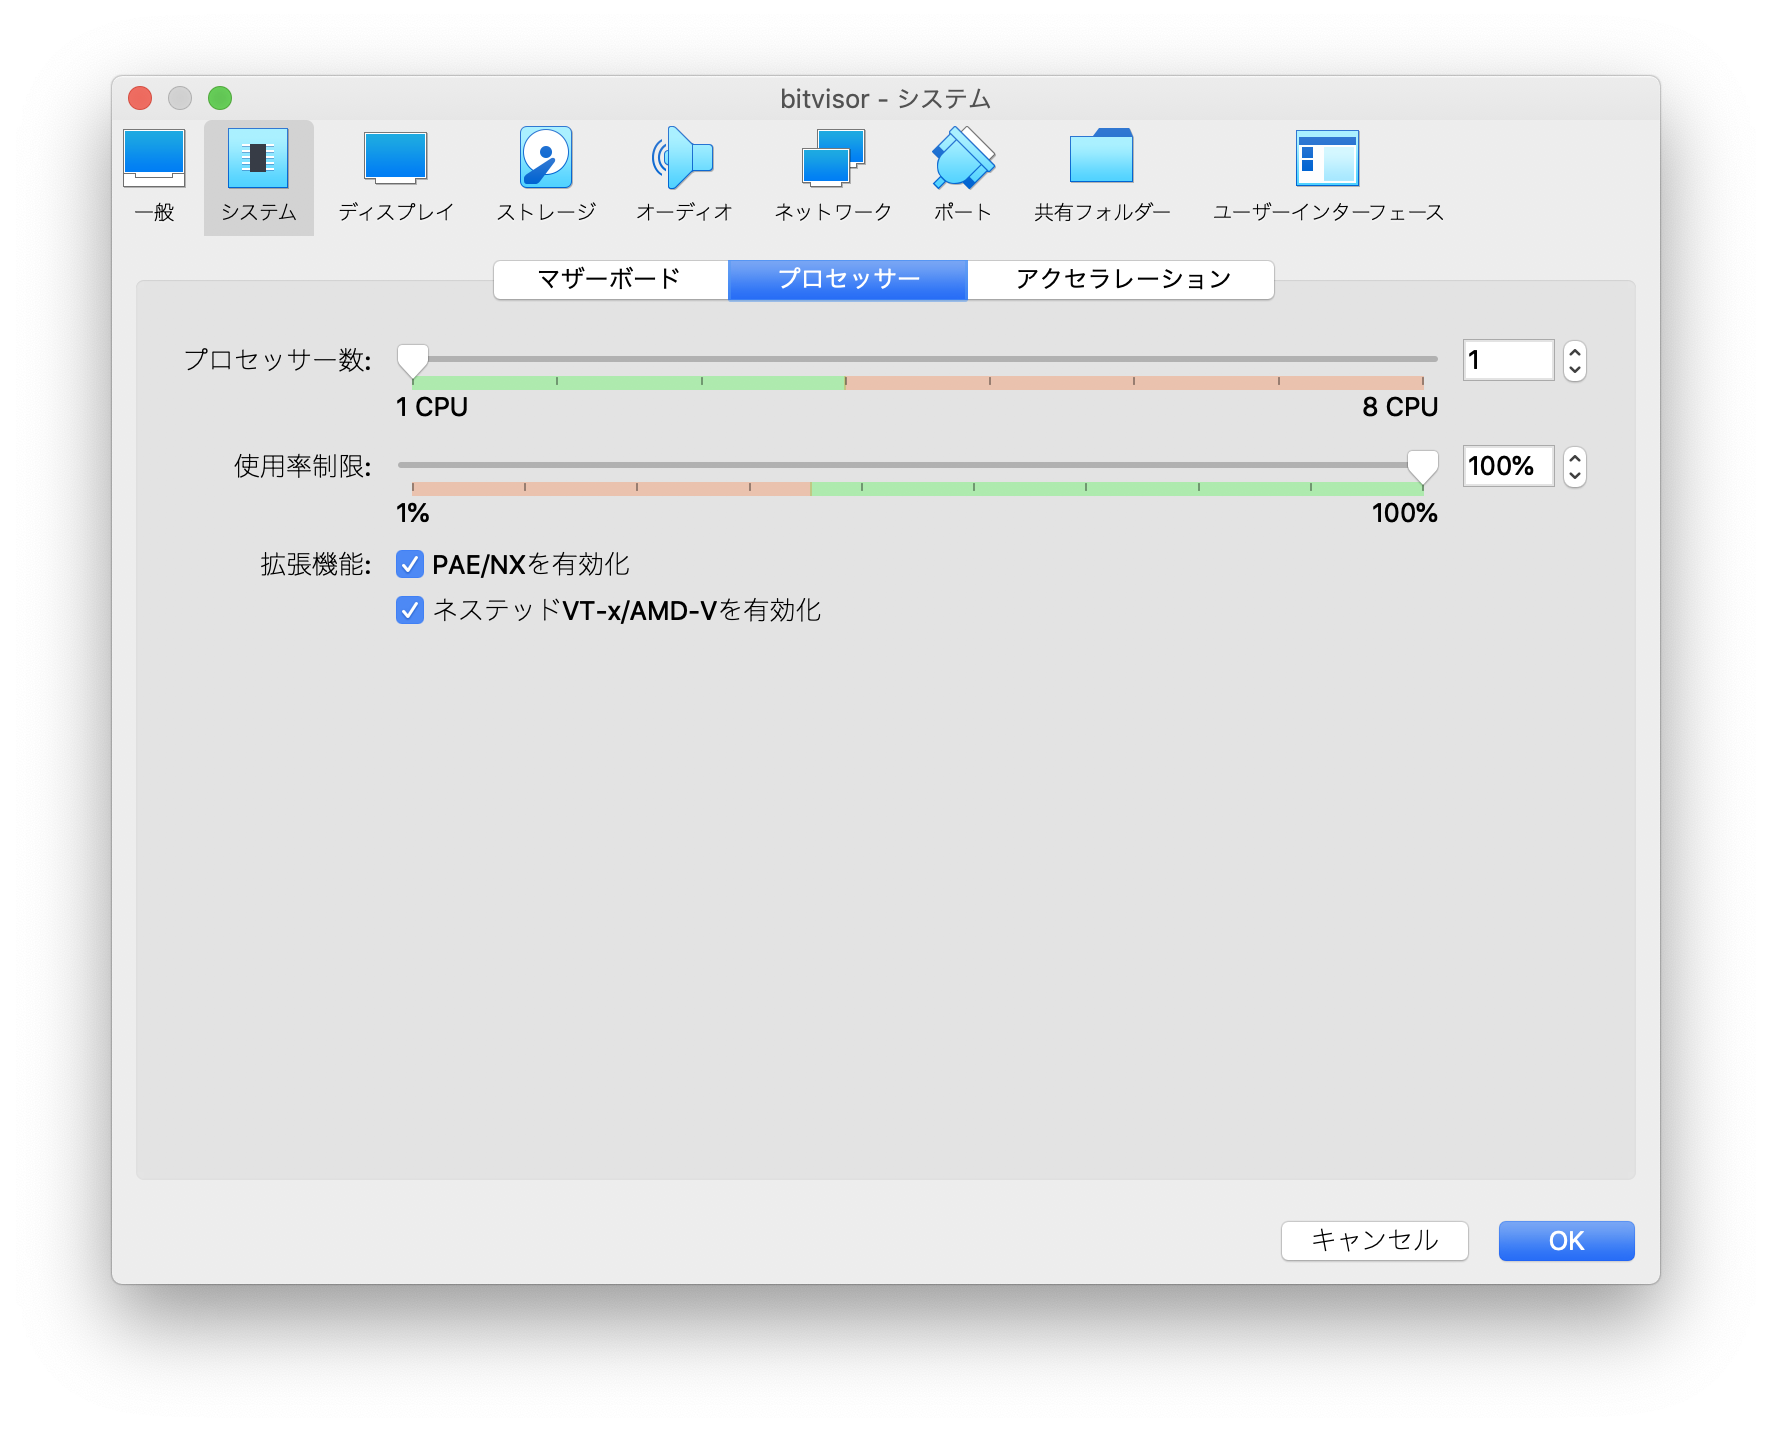Select the システム (System) settings icon

coord(258,160)
